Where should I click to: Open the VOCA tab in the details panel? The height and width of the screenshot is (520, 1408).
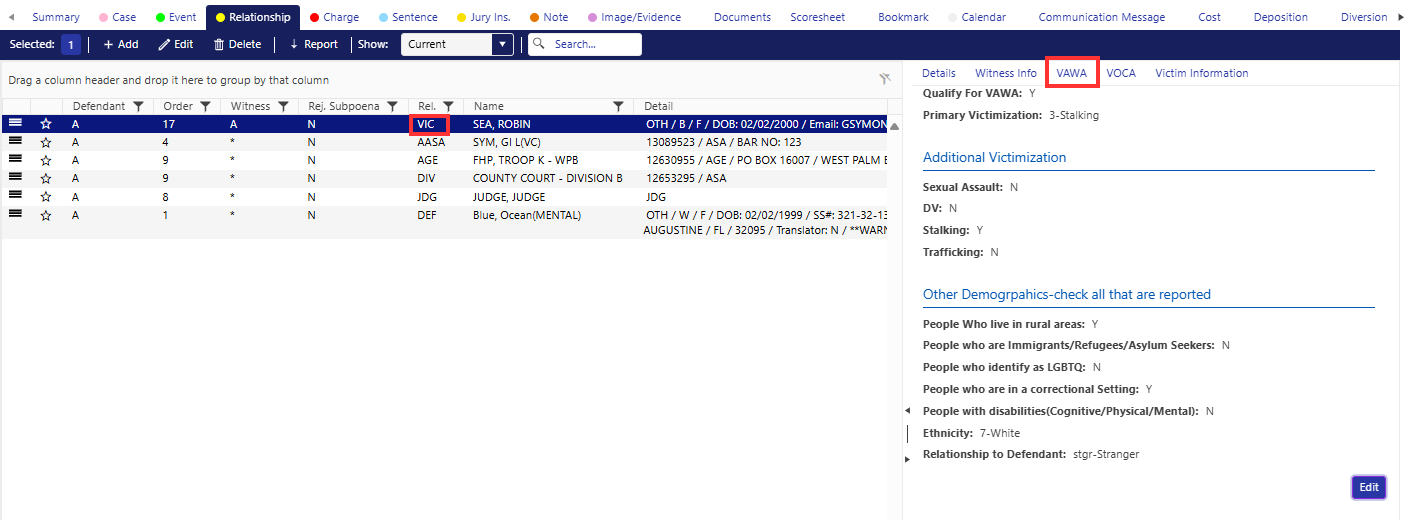coord(1121,73)
